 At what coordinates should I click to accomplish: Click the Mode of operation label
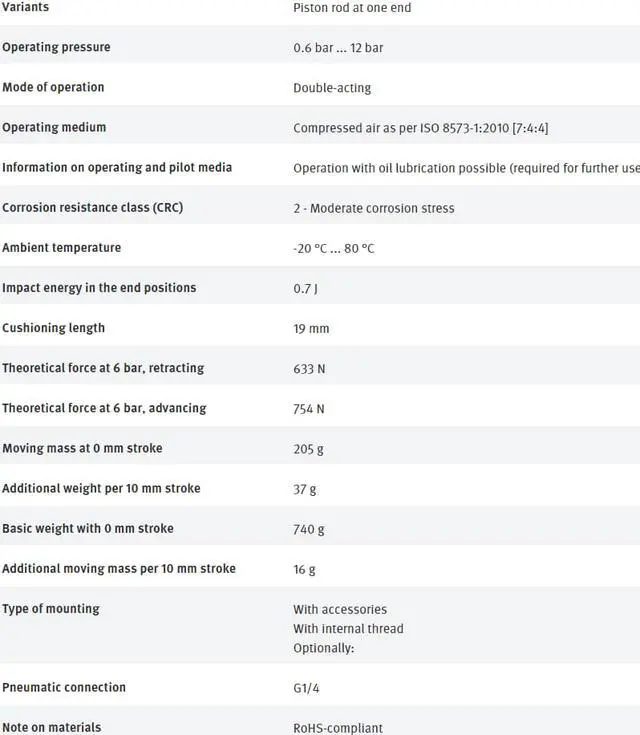point(53,87)
